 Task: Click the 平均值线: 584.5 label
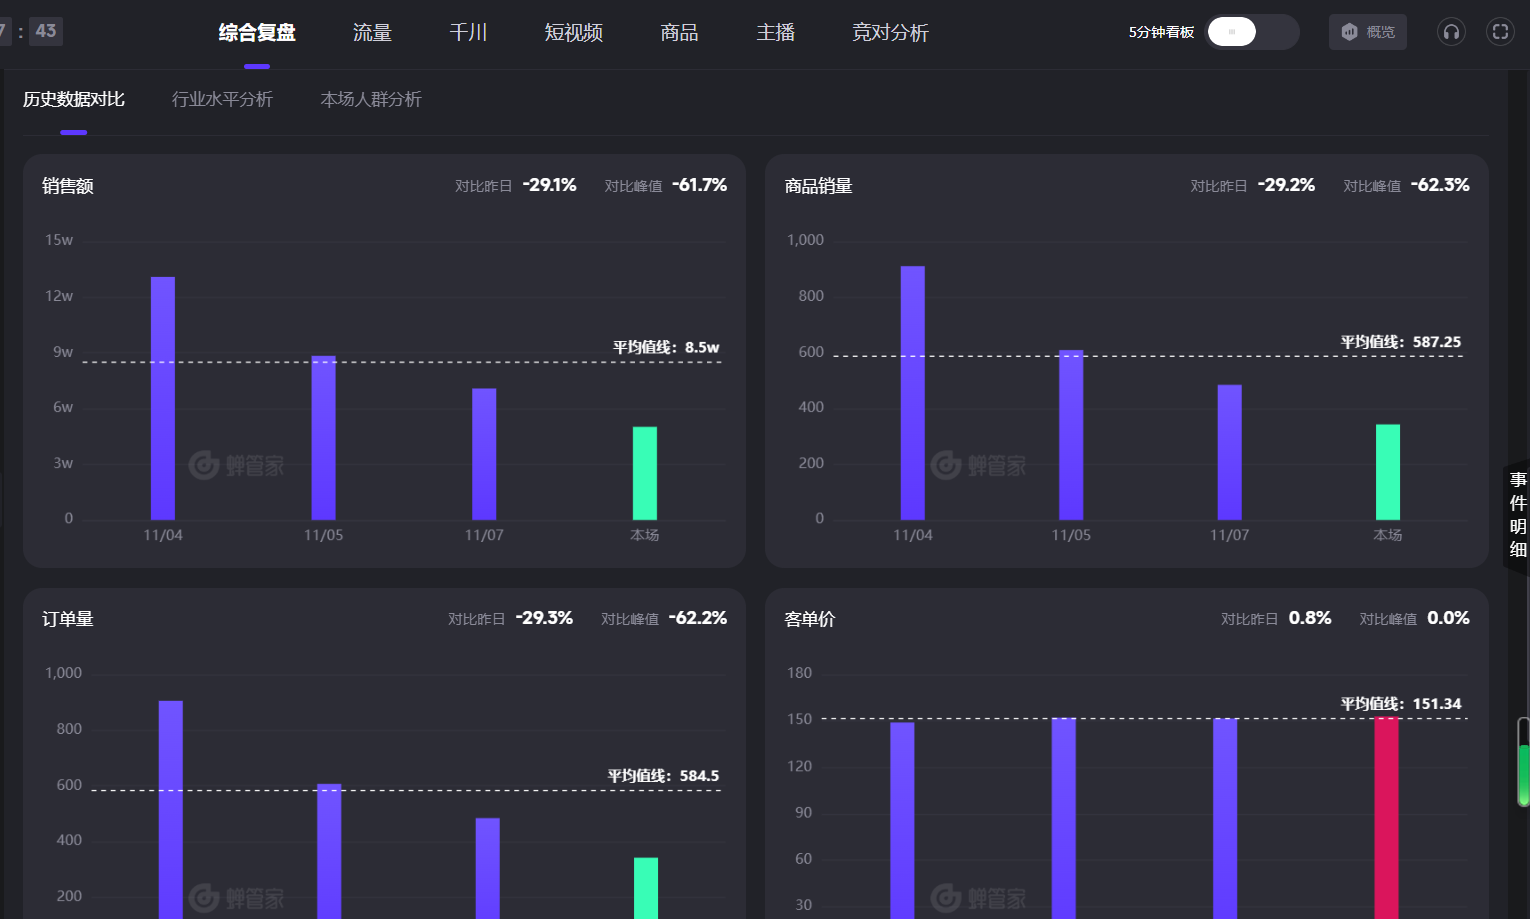pos(663,776)
